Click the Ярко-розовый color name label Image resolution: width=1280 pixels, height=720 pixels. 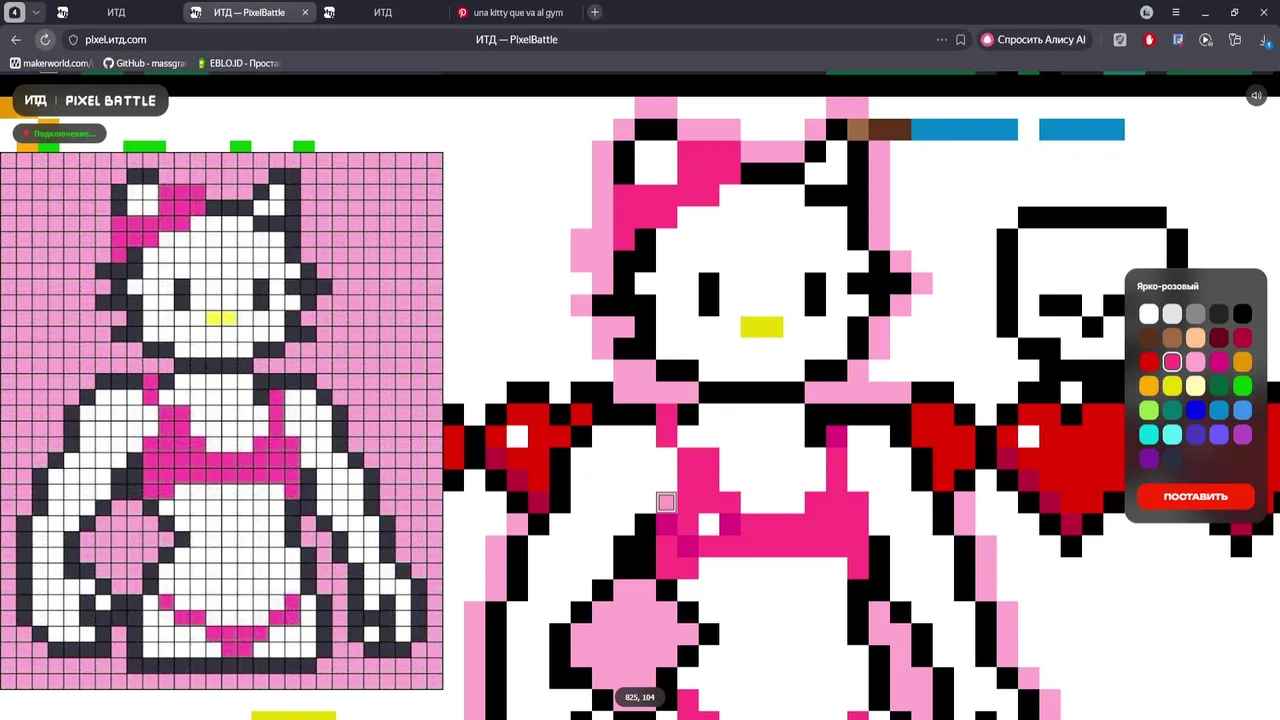coord(1167,287)
